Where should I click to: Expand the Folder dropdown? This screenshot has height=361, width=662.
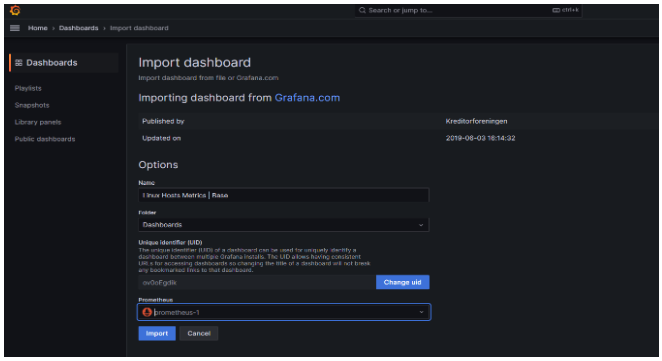(284, 225)
